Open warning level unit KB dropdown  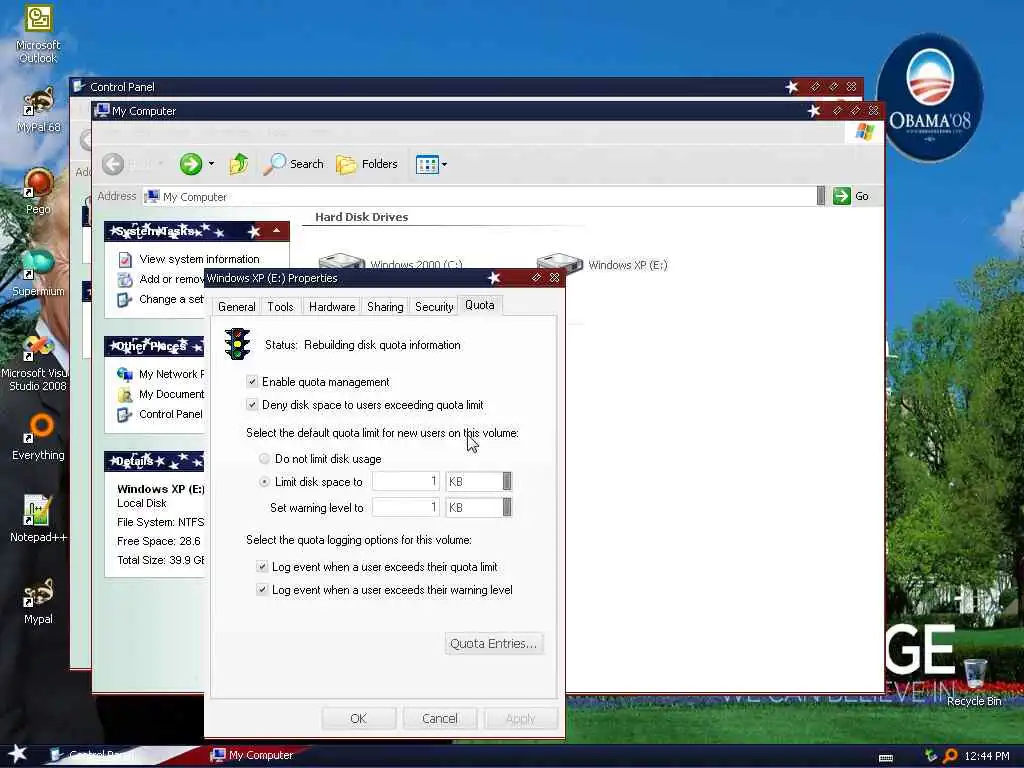tap(507, 507)
